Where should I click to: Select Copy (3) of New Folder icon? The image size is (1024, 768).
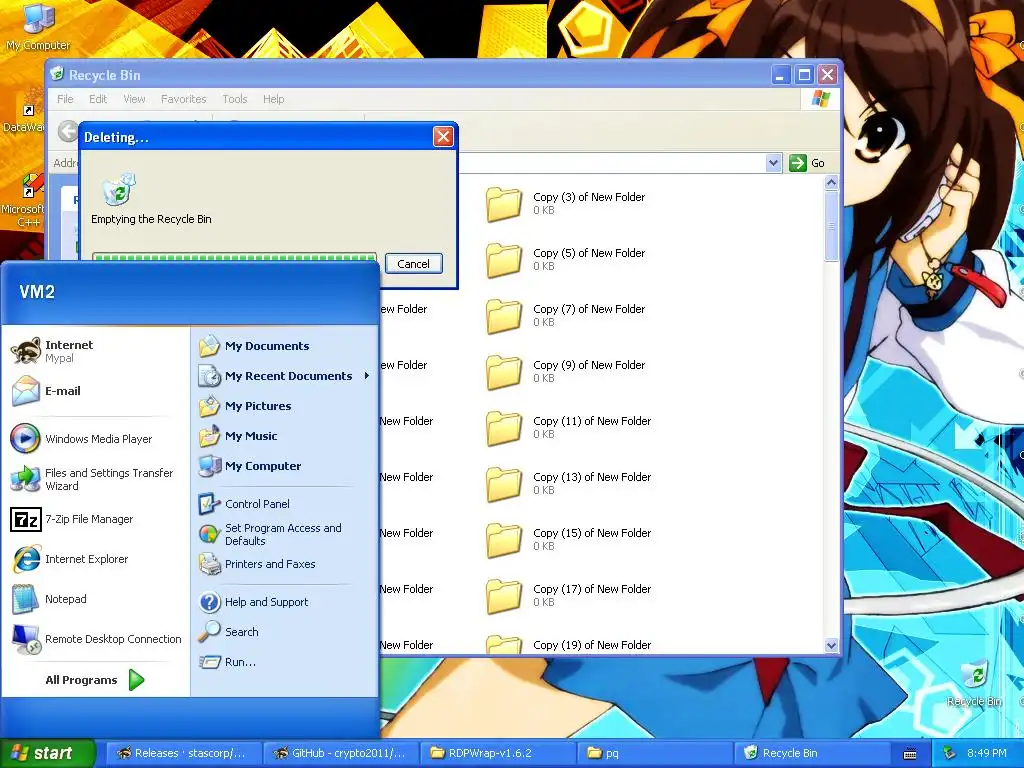[504, 204]
